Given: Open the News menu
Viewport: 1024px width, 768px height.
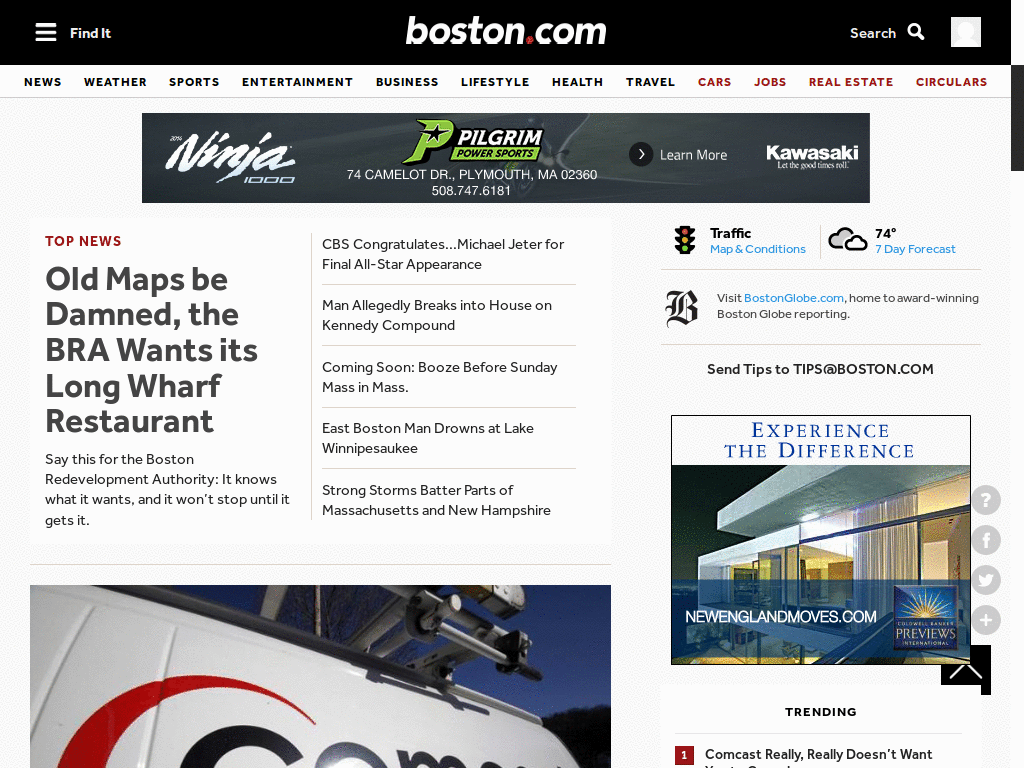Looking at the screenshot, I should (x=42, y=82).
